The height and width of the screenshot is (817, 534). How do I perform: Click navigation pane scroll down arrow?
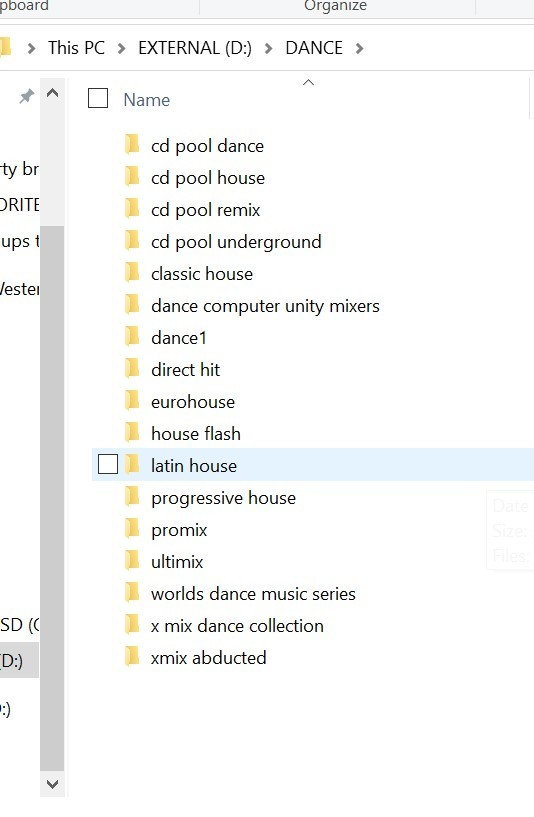coord(52,783)
